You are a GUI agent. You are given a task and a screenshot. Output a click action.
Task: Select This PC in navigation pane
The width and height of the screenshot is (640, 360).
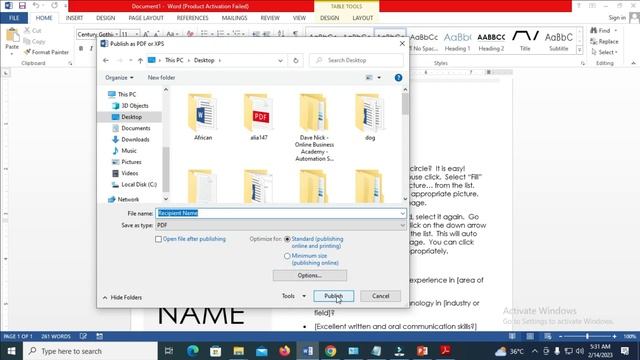pos(127,94)
